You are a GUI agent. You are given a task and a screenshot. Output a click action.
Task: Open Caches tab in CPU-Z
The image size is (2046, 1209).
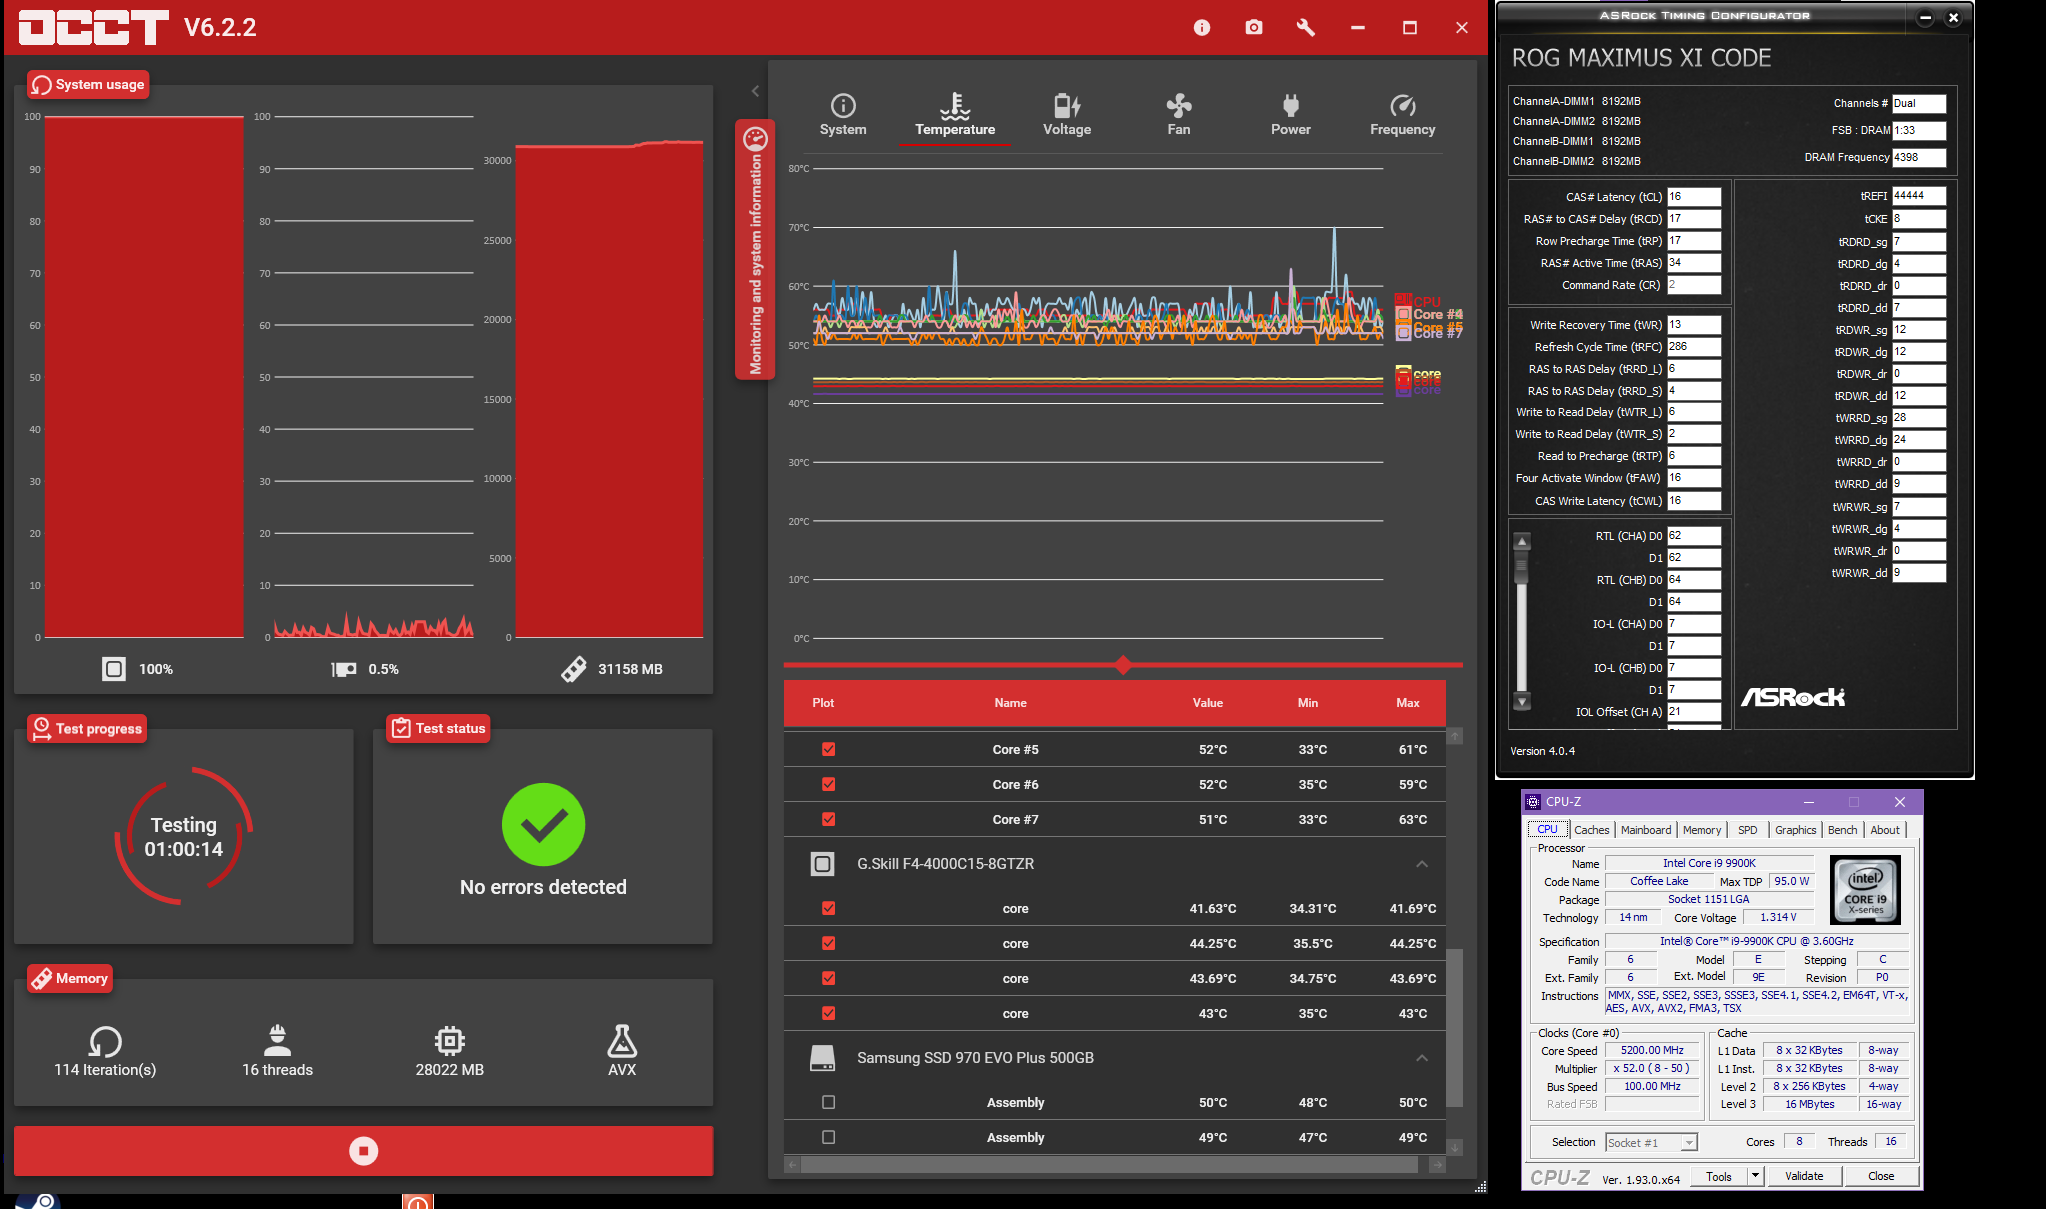(1591, 830)
